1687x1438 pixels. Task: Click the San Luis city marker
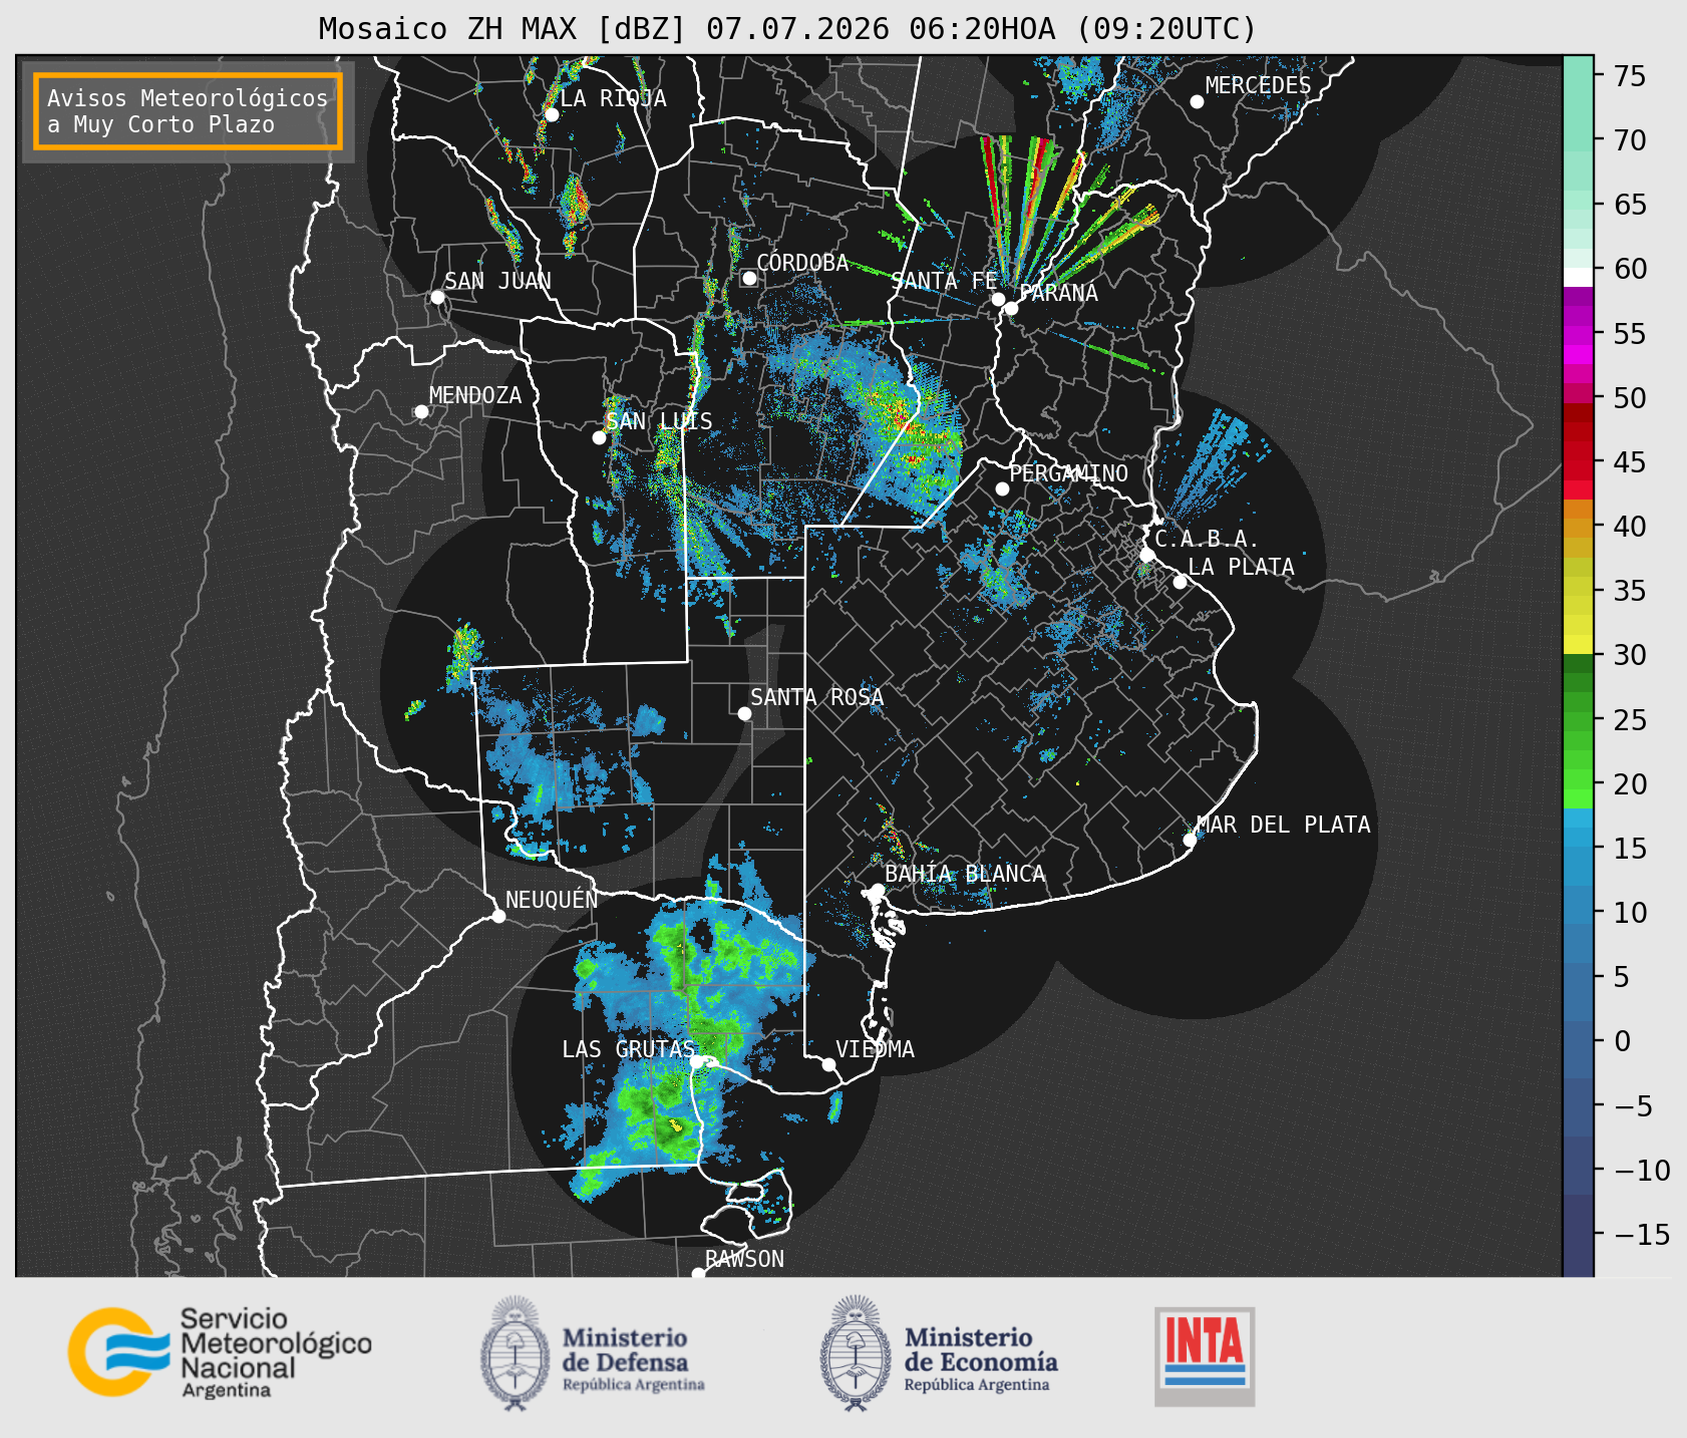tap(599, 437)
